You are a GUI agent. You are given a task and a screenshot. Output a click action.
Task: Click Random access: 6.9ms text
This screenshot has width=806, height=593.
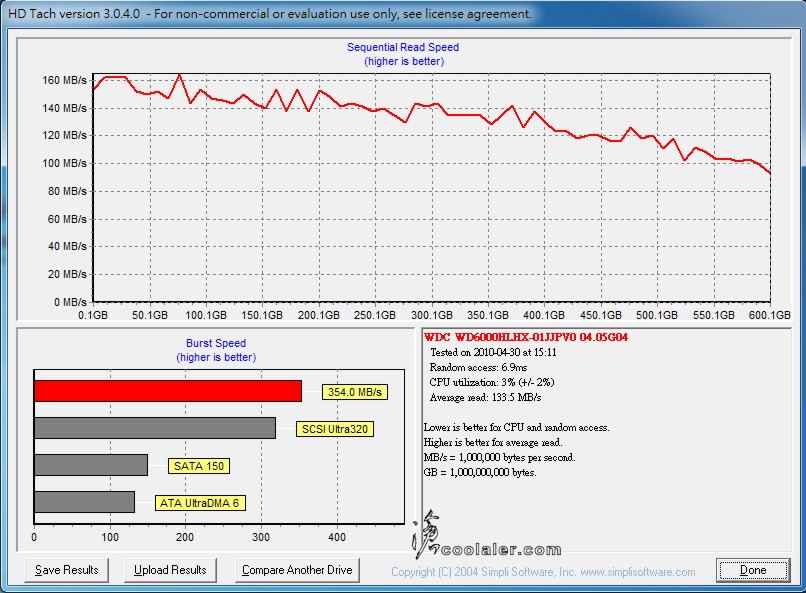coord(478,367)
